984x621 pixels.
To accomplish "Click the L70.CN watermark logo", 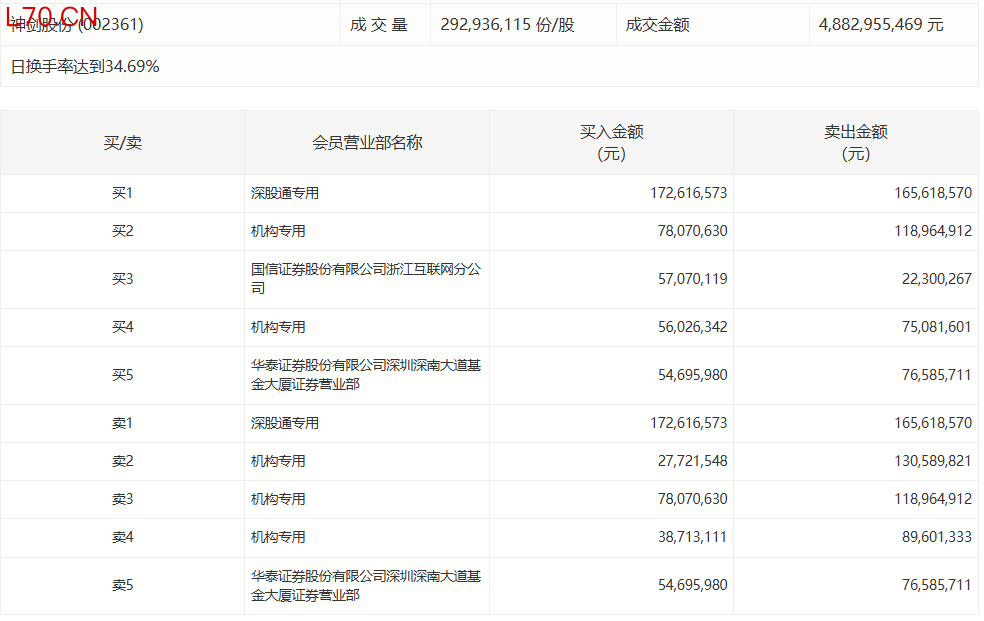I will (52, 15).
